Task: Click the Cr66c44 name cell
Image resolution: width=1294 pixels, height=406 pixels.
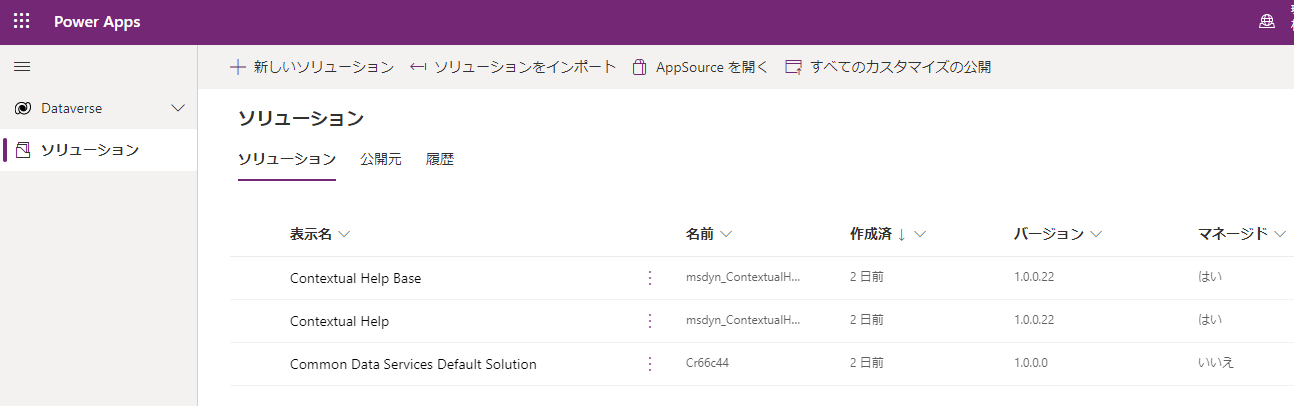Action: 707,364
